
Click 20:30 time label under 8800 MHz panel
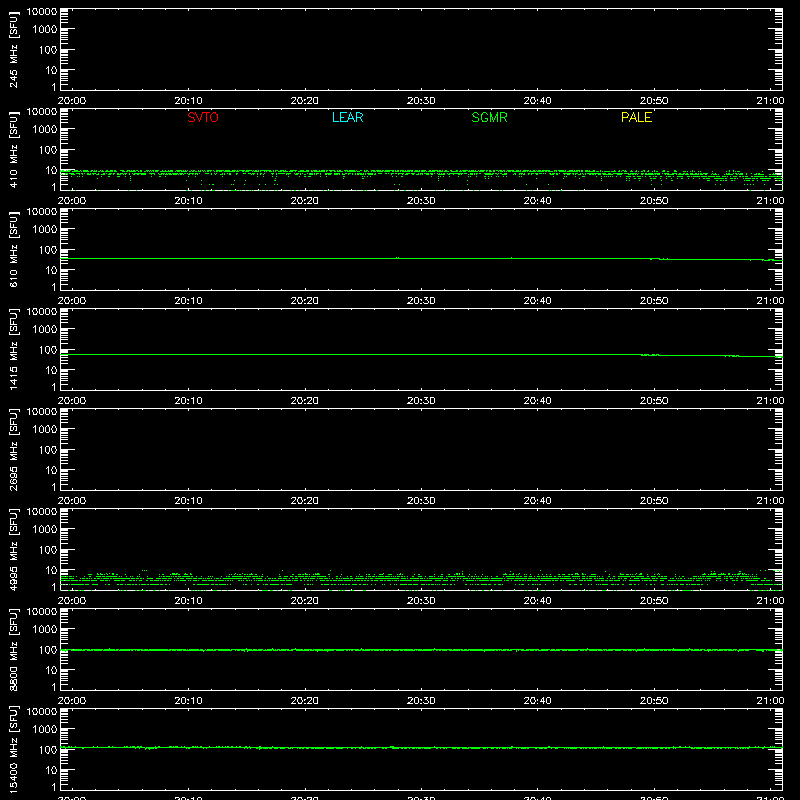click(421, 701)
